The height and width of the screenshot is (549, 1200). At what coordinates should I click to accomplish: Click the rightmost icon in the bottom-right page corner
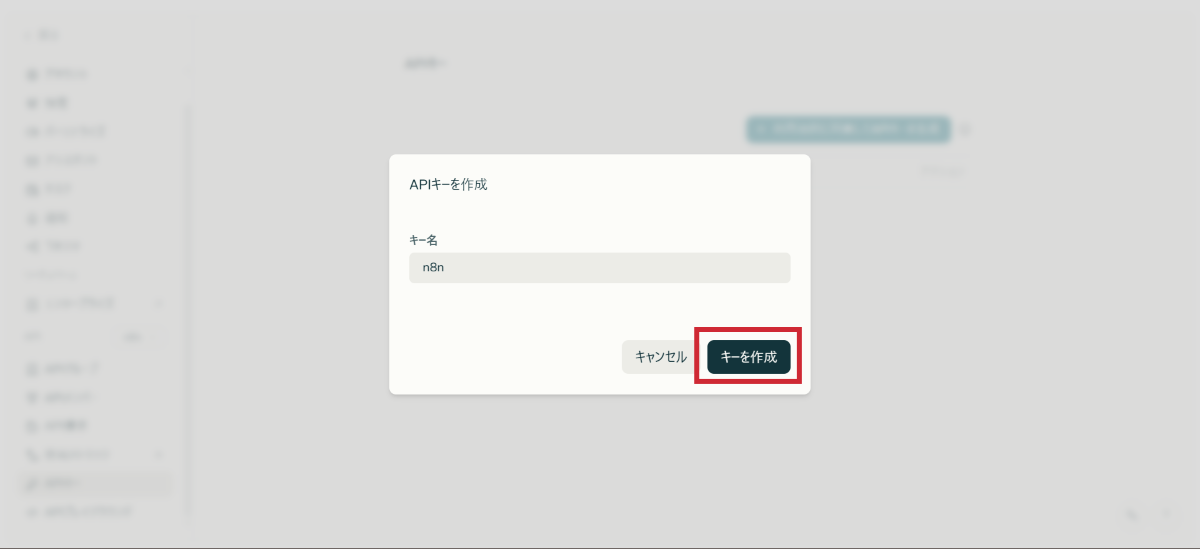(1166, 514)
